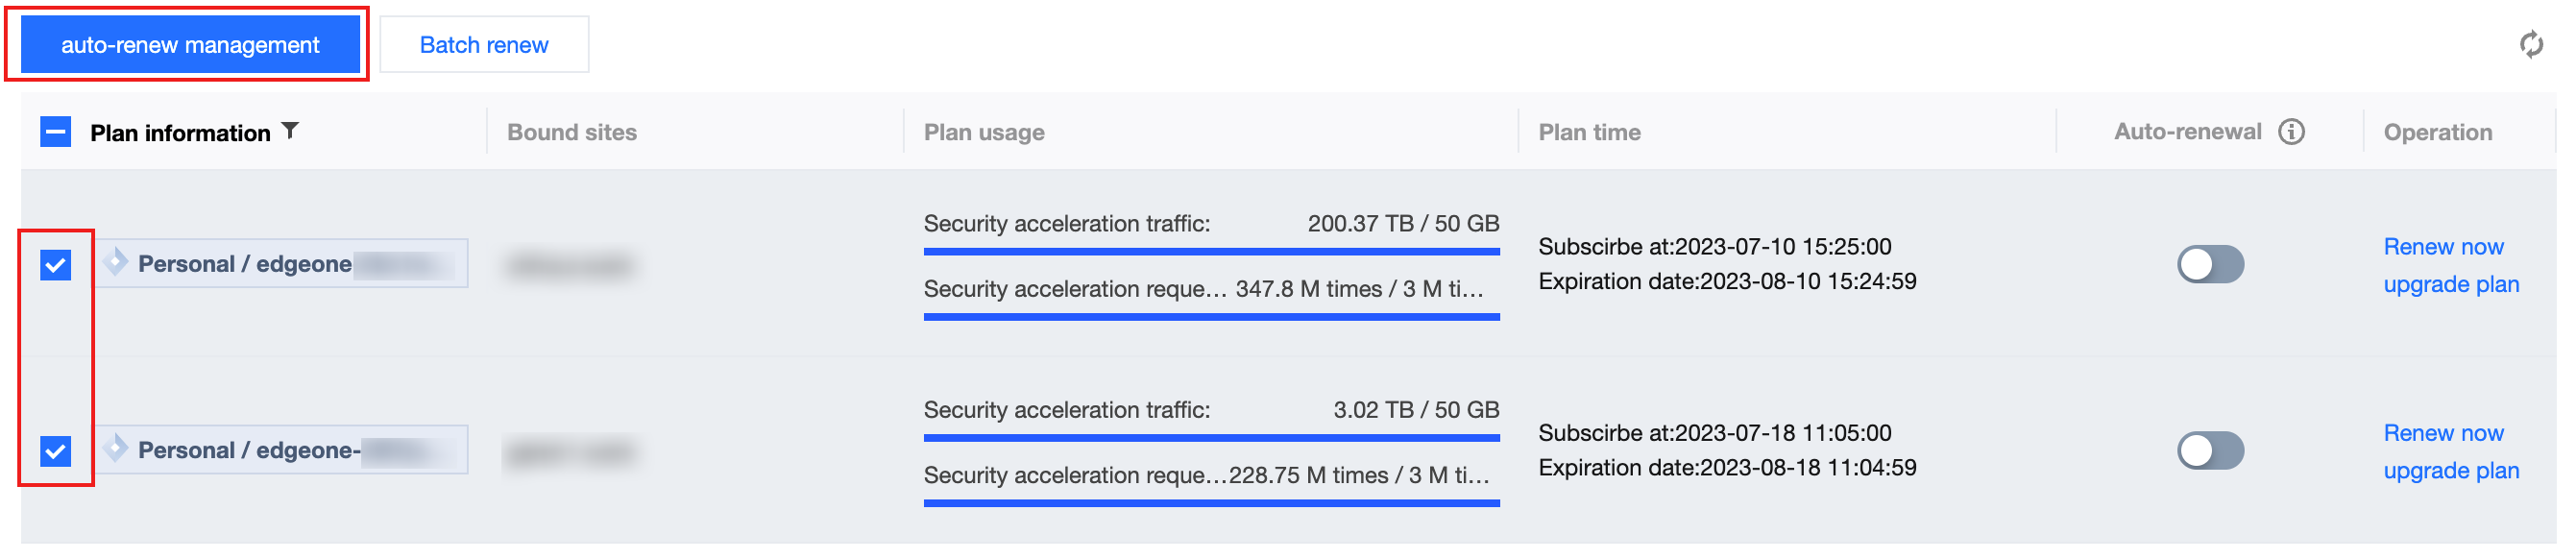This screenshot has width=2576, height=559.
Task: Click upgrade plan for plan expiring 2023-08-10
Action: point(2451,285)
